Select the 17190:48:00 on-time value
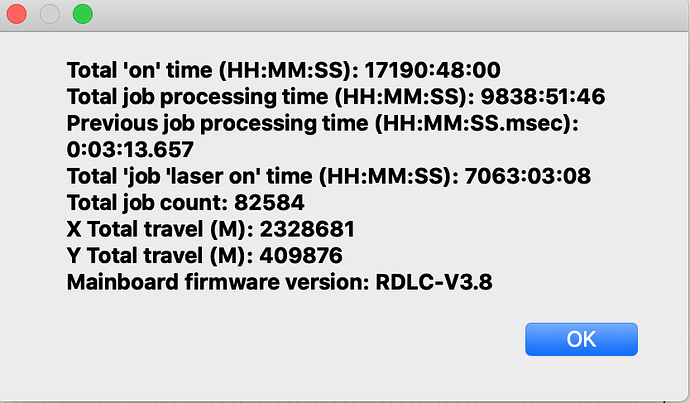The height and width of the screenshot is (403, 690). pyautogui.click(x=433, y=70)
